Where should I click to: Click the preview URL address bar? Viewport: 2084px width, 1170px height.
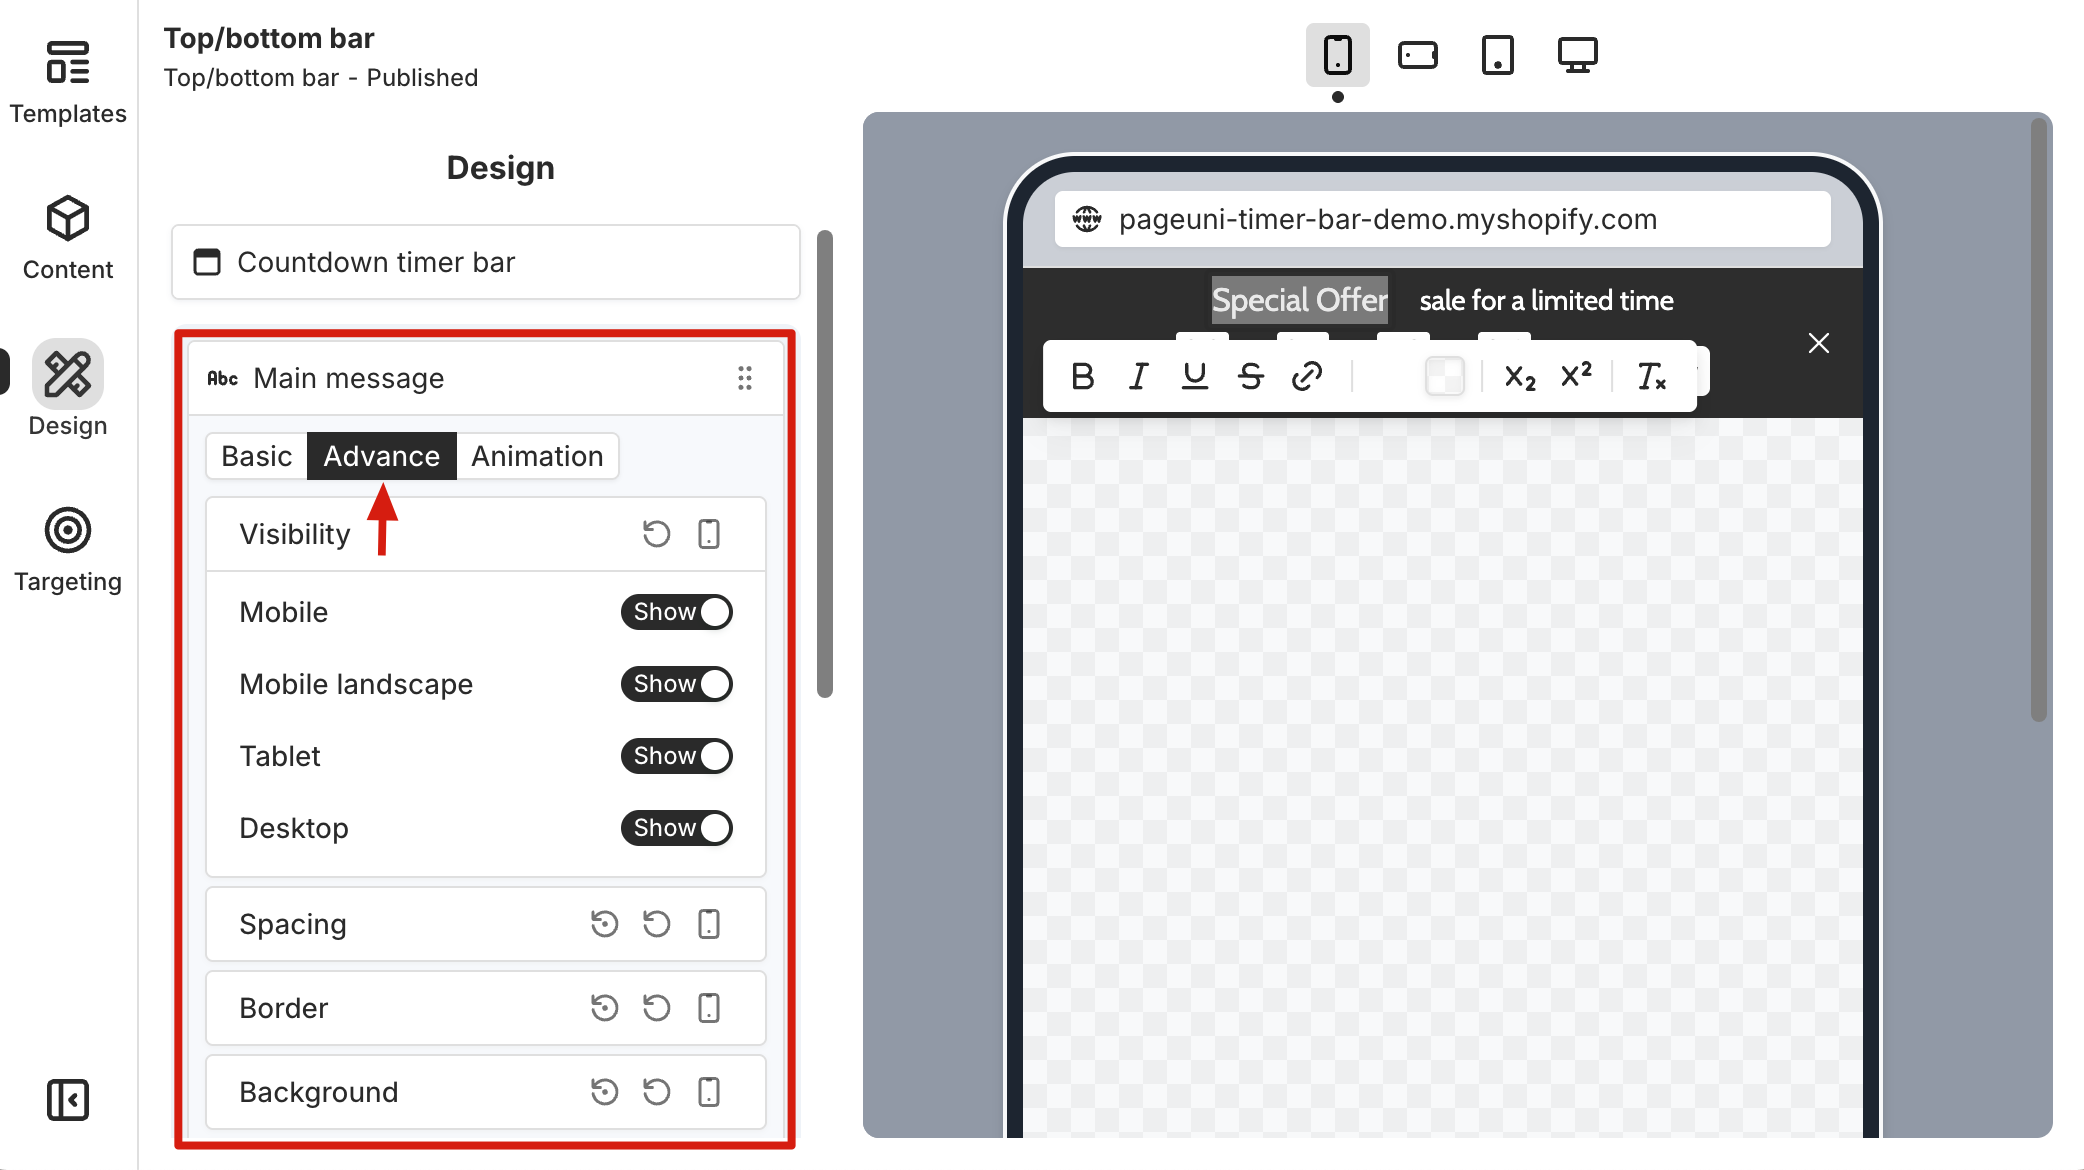(1443, 219)
